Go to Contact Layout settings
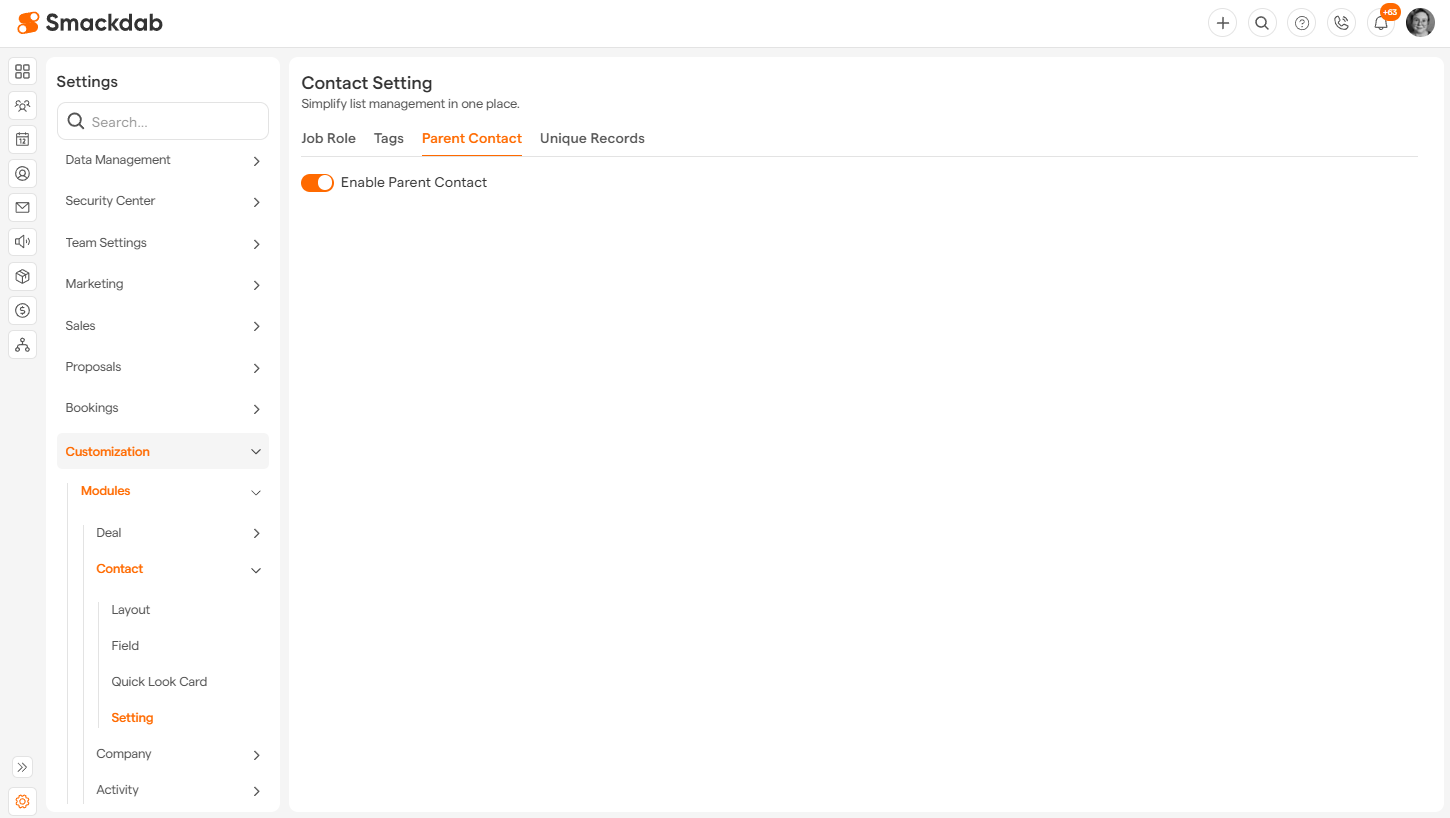The height and width of the screenshot is (818, 1450). [131, 610]
